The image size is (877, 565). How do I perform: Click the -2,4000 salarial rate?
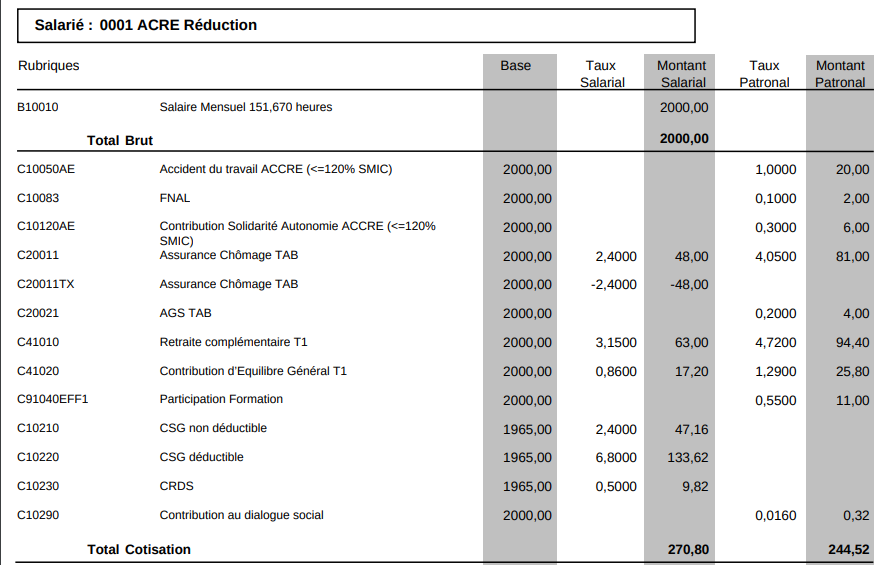click(614, 285)
